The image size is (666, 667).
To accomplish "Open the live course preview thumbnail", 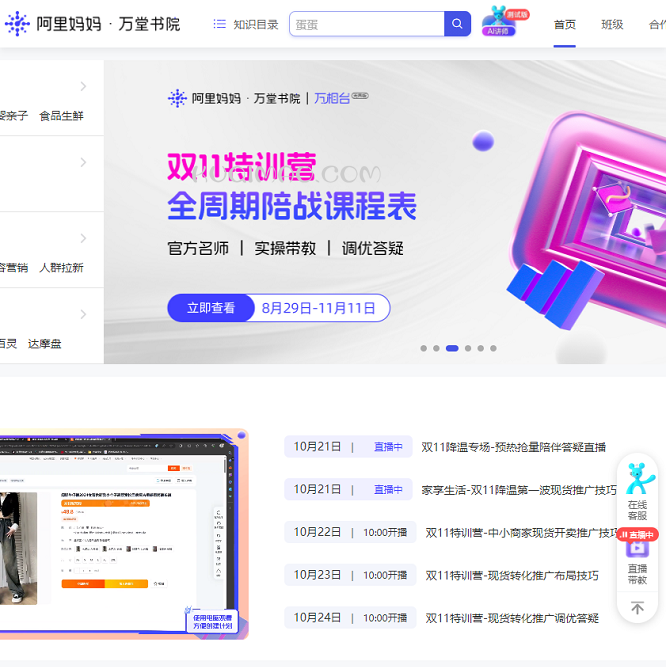I will click(123, 534).
